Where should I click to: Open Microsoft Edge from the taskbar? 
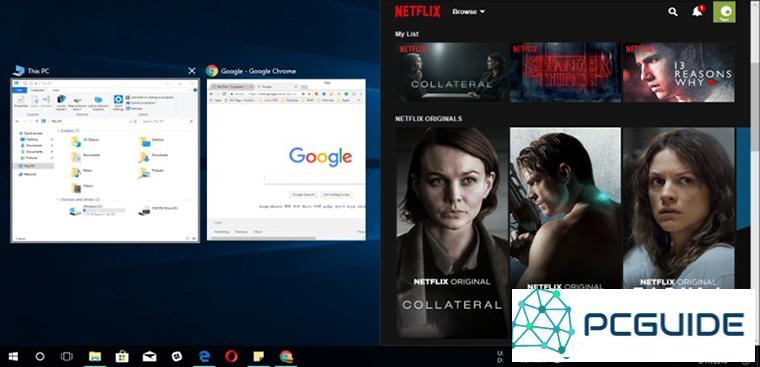click(x=204, y=356)
